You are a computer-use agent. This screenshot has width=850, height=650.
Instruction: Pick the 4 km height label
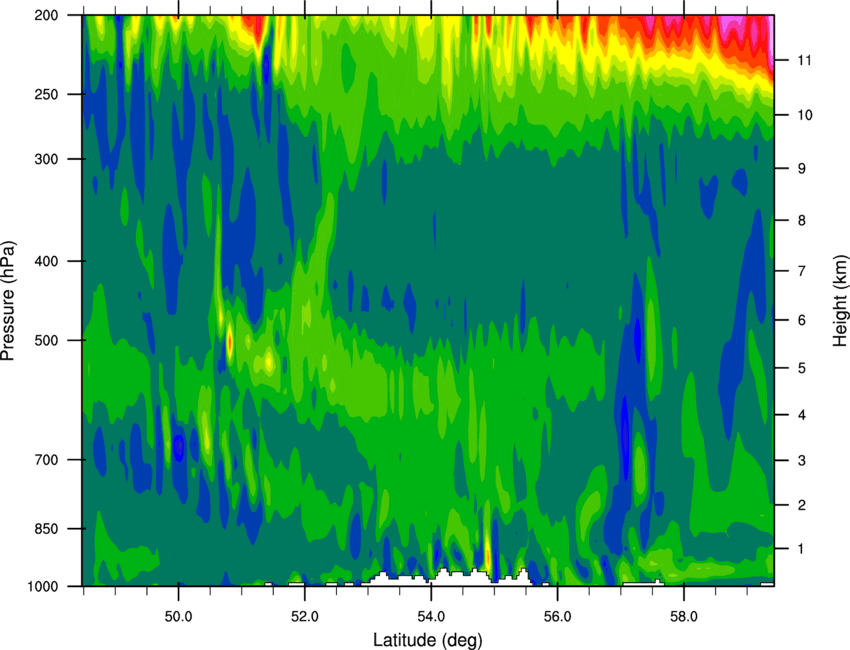(801, 415)
